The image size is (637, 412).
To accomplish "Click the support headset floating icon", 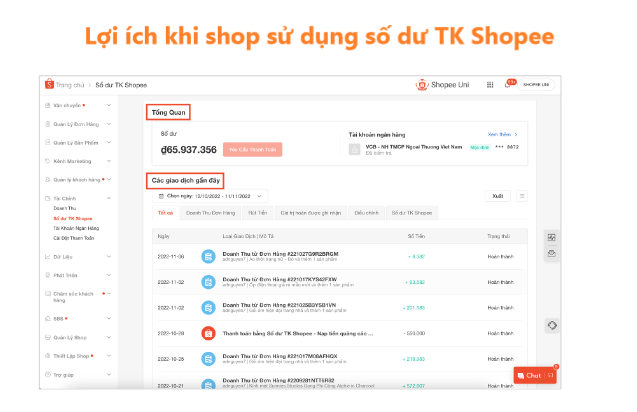I will pos(552,325).
